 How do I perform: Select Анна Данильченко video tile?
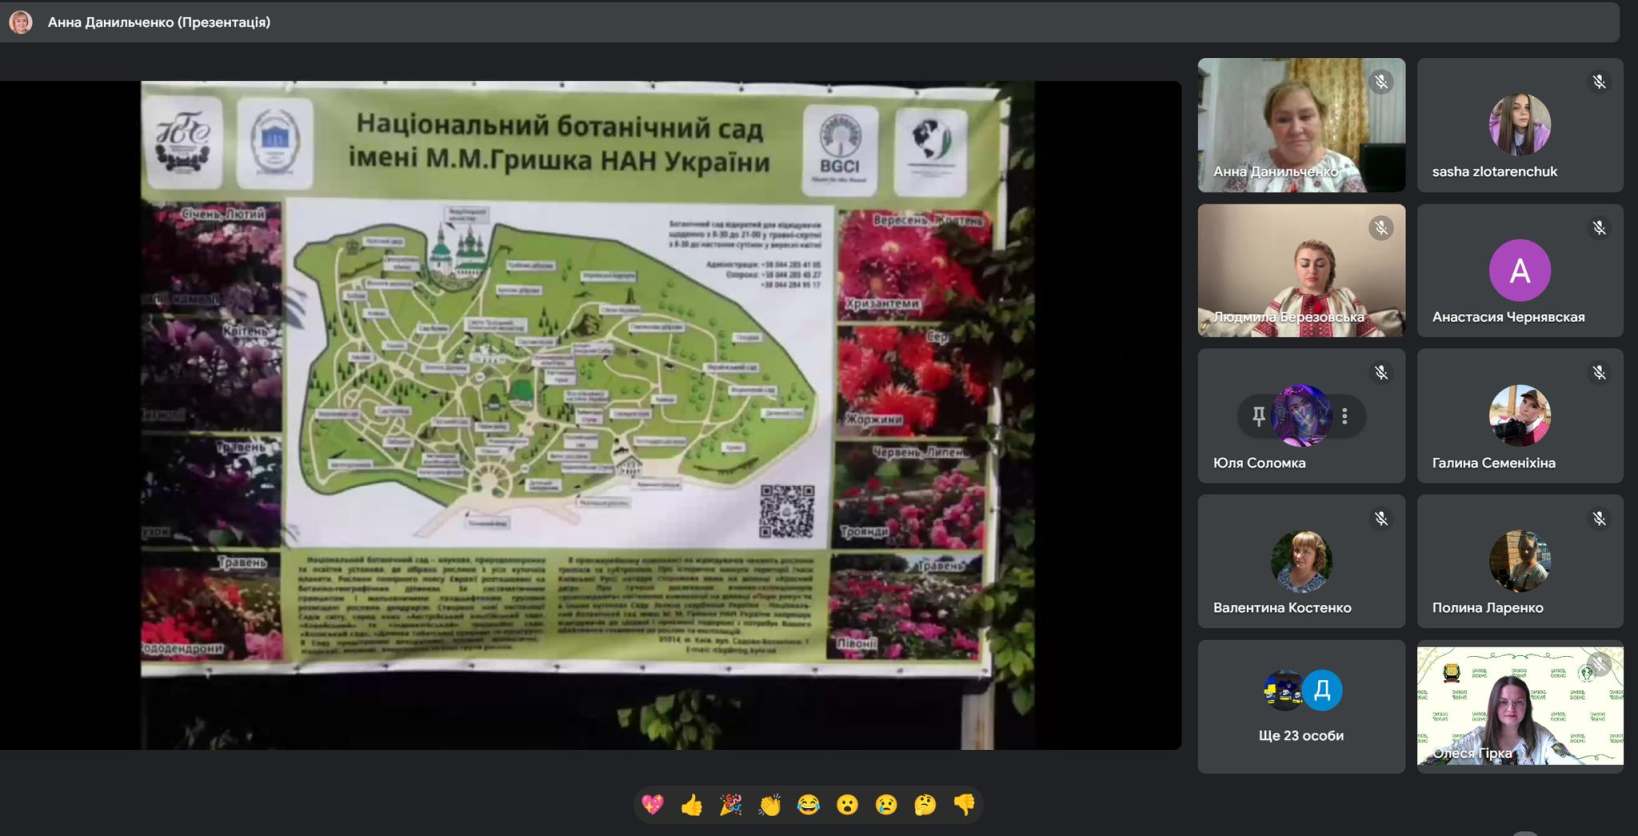[1301, 125]
